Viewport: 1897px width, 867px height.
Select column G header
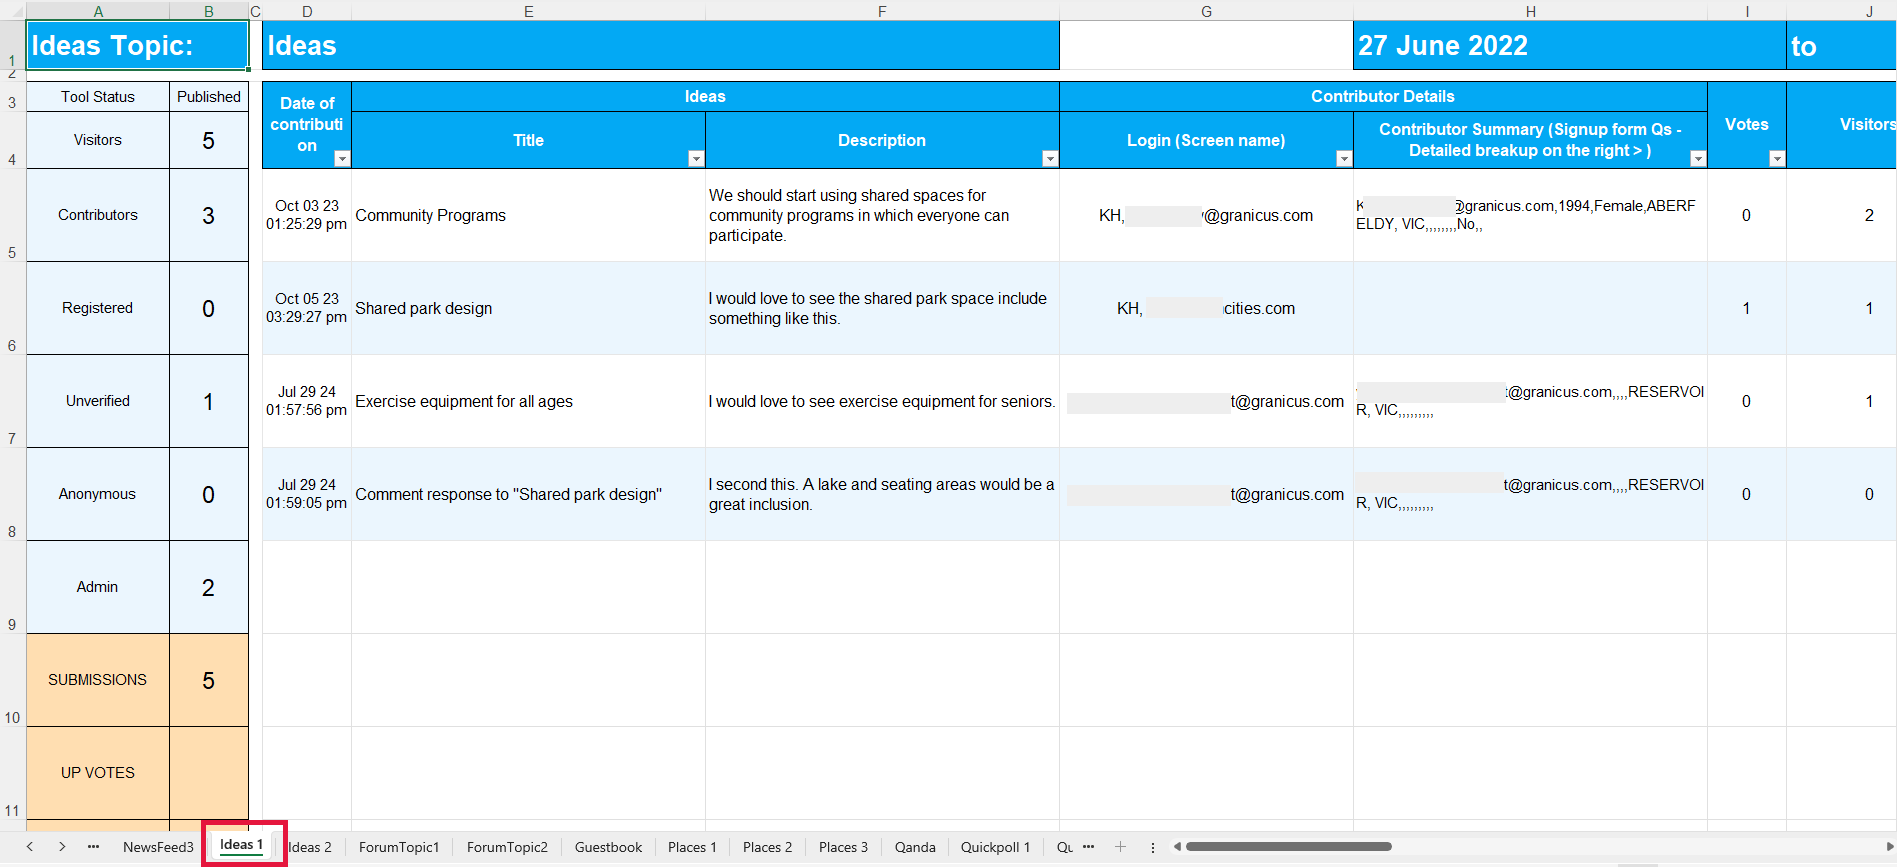pos(1206,11)
